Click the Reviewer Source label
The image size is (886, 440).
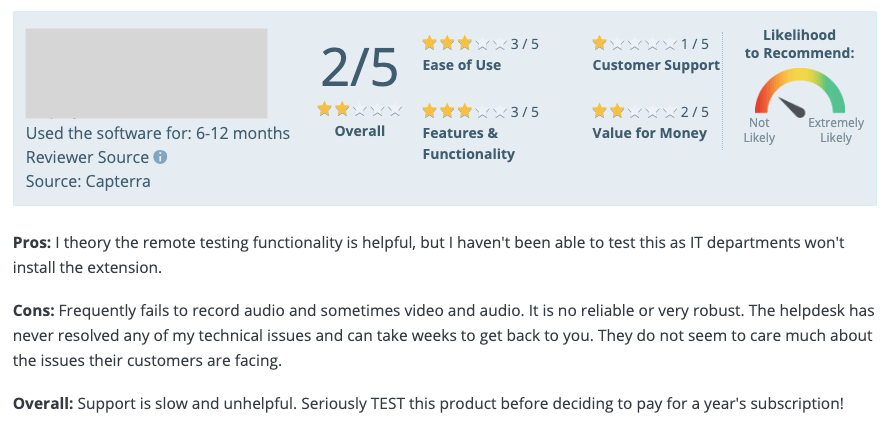[x=88, y=157]
